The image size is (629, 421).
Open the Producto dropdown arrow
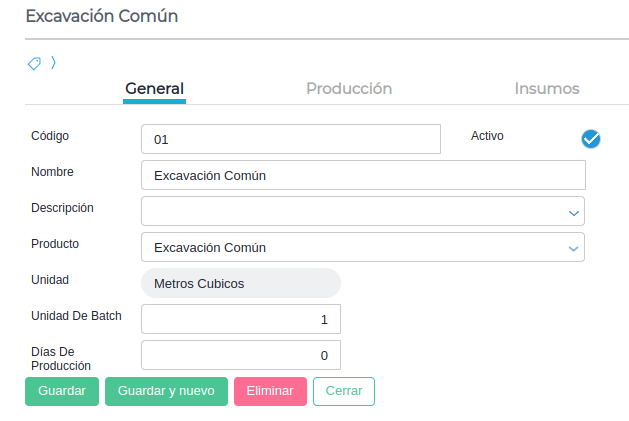pyautogui.click(x=574, y=248)
